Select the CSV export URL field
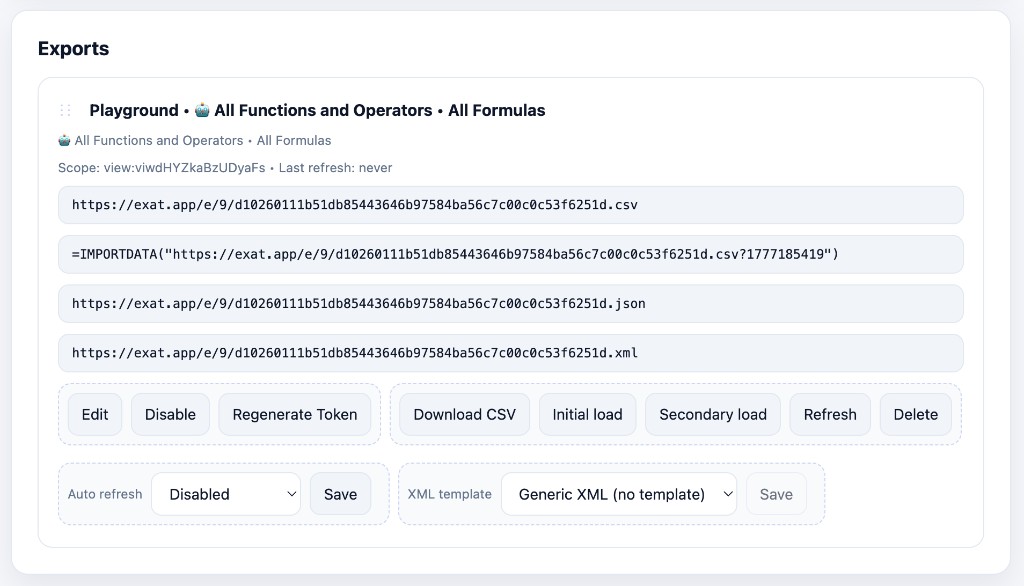Screen dimensions: 1024x586 [x=510, y=204]
